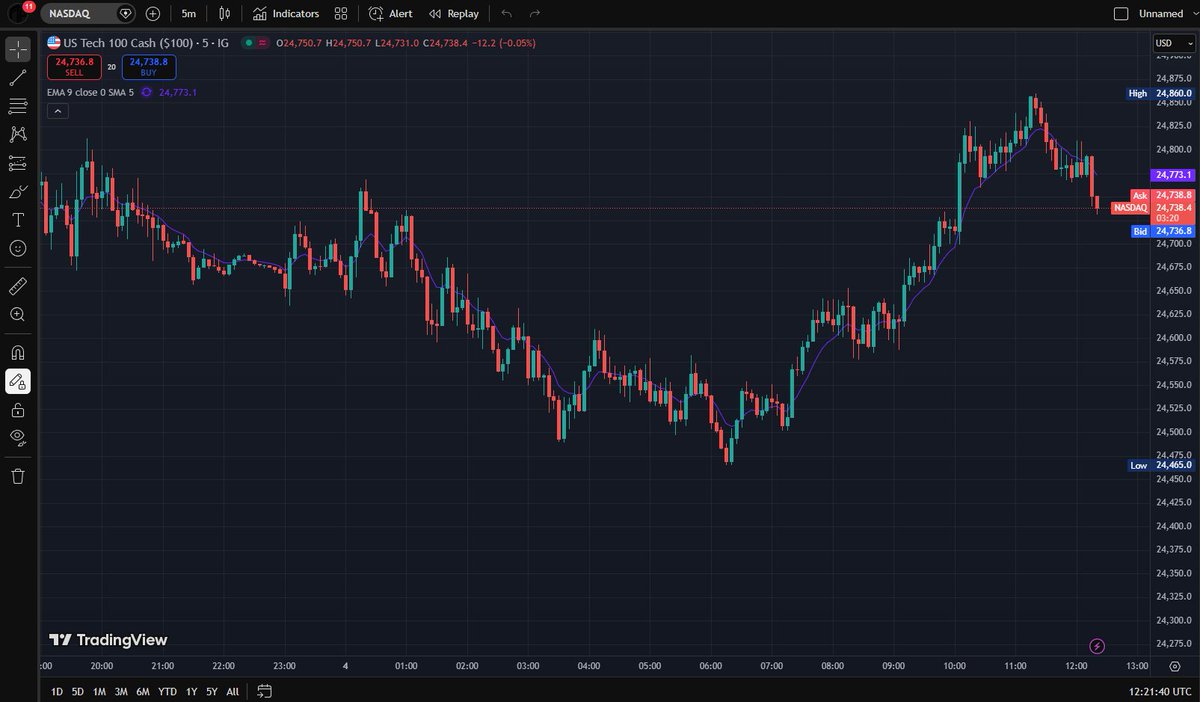Screen dimensions: 1200x702
Task: Open the chart patterns tool
Action: coord(18,134)
